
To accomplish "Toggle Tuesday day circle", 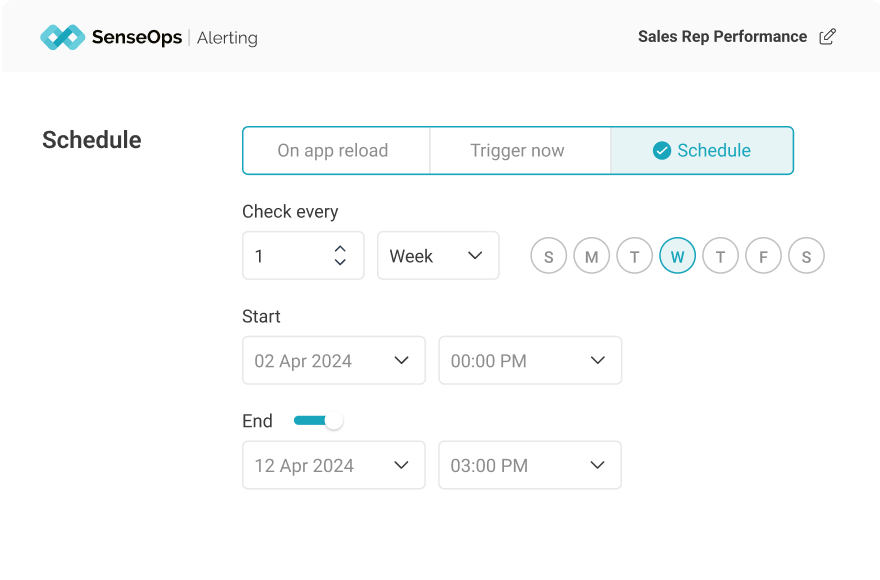I will [634, 256].
